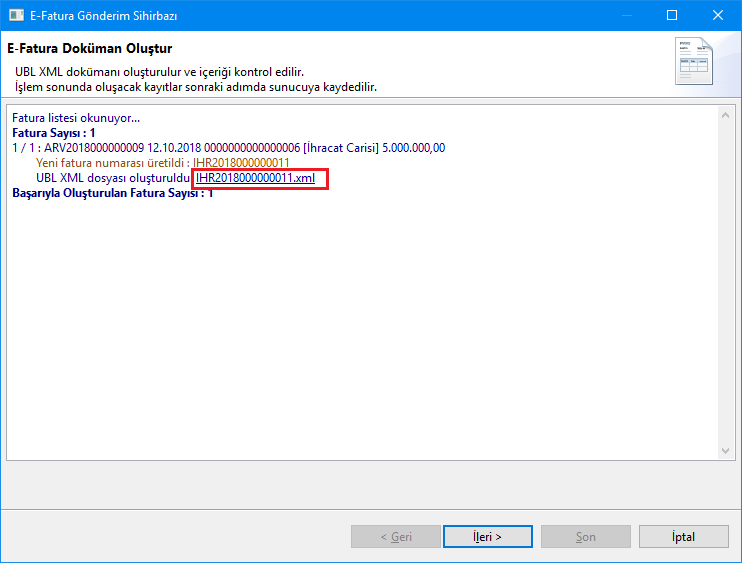
Task: Open the IHR2018000000011.xml file link
Action: [x=255, y=178]
